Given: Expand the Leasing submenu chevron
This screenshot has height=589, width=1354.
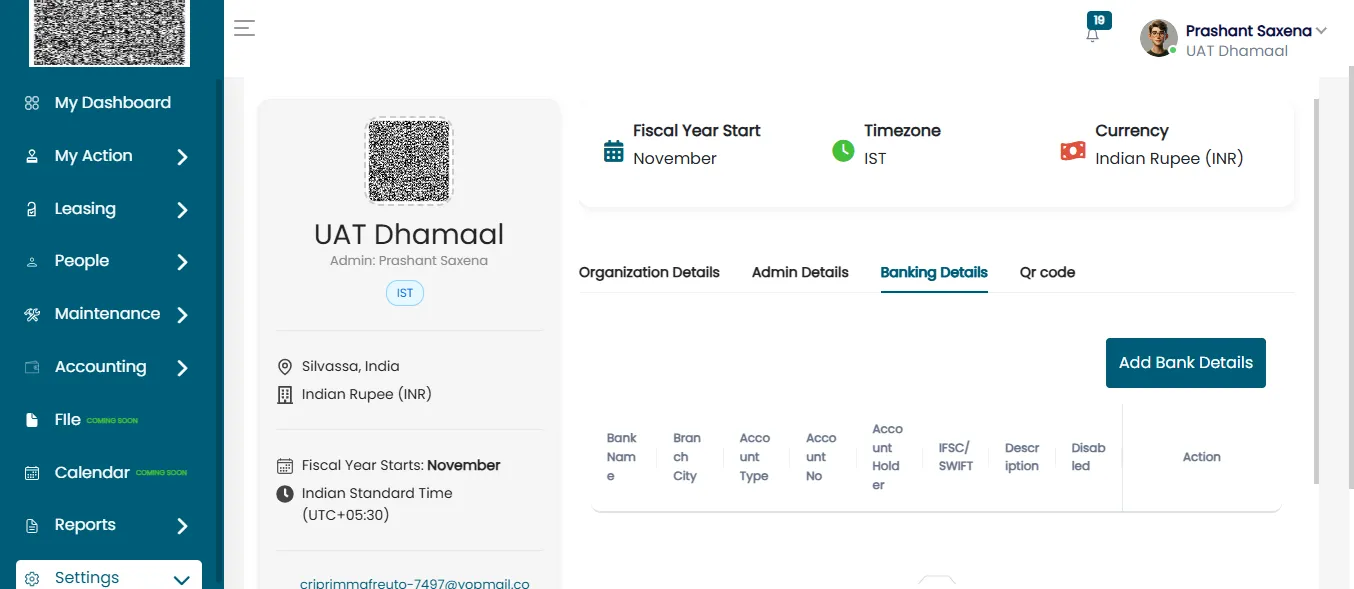Looking at the screenshot, I should coord(182,210).
